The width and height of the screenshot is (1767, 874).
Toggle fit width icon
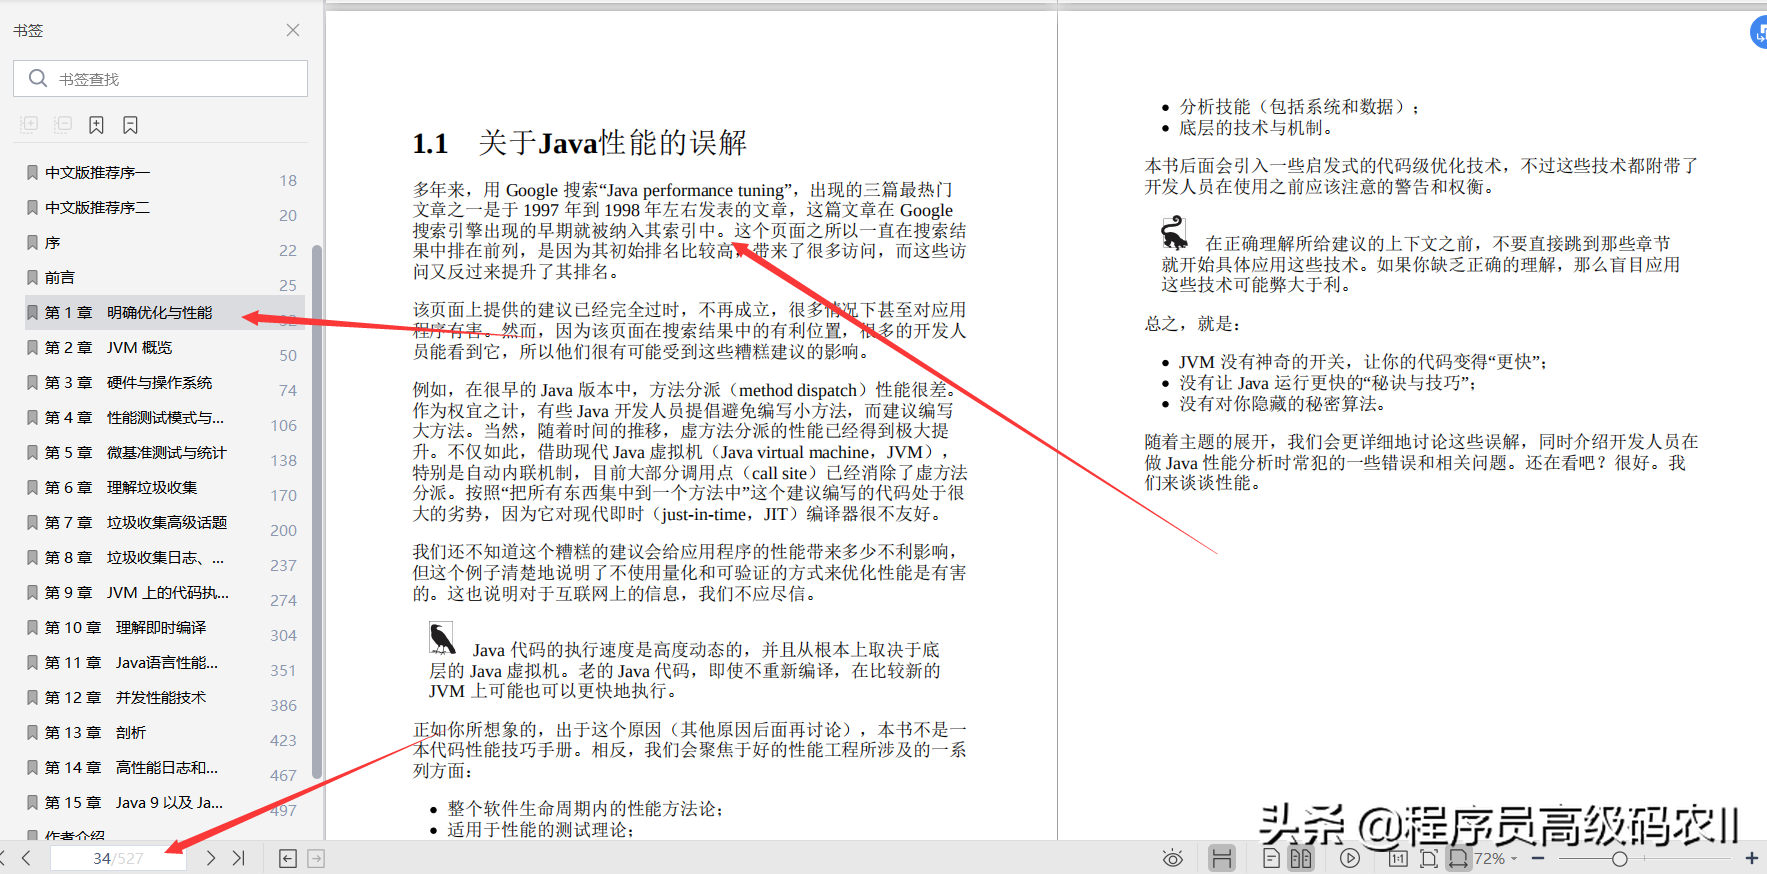[x=1459, y=858]
